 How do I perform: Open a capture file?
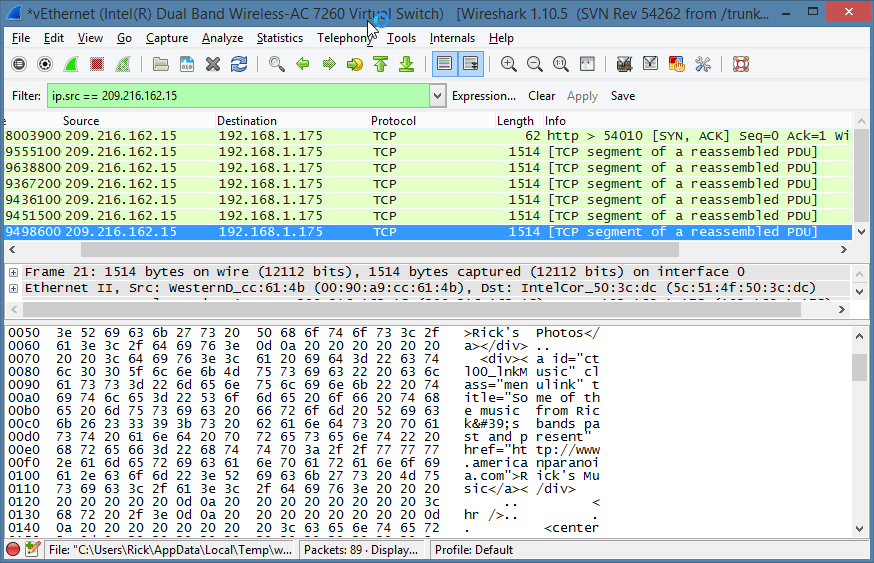(161, 64)
